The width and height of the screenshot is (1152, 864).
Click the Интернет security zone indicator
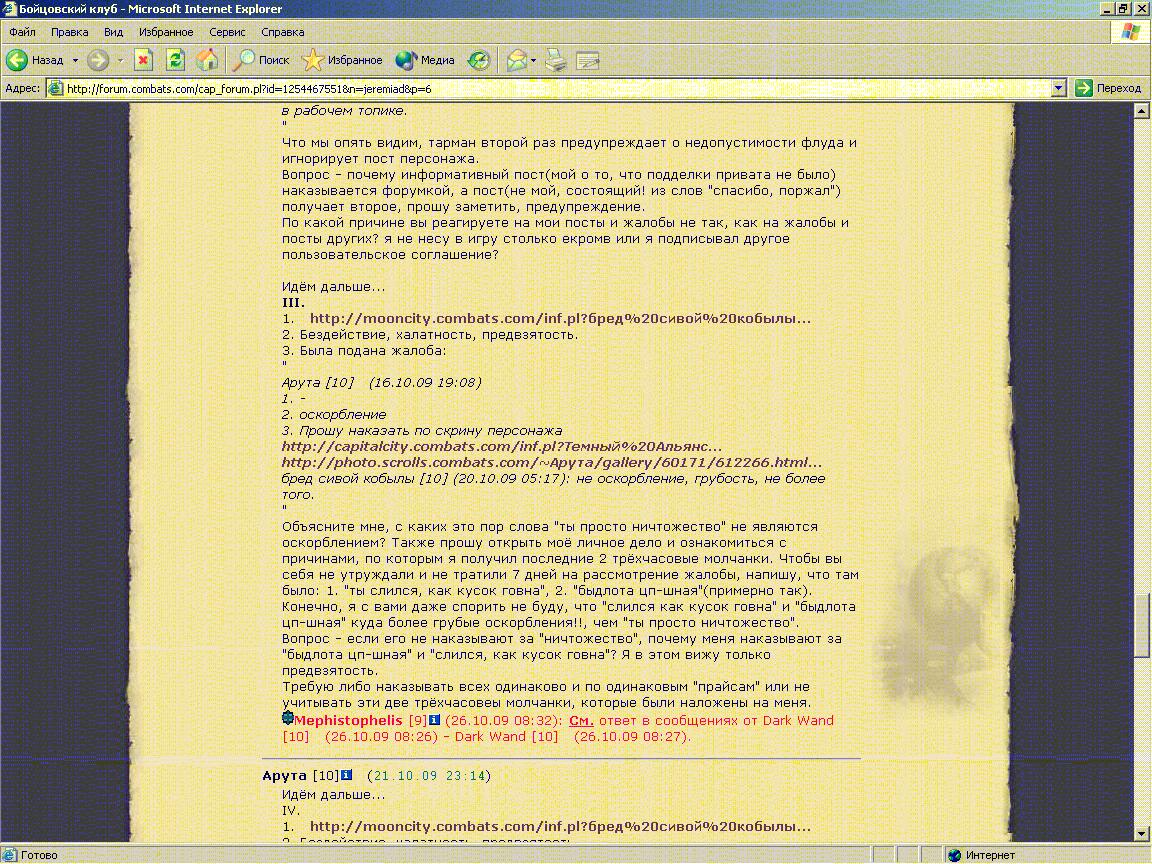pos(982,855)
